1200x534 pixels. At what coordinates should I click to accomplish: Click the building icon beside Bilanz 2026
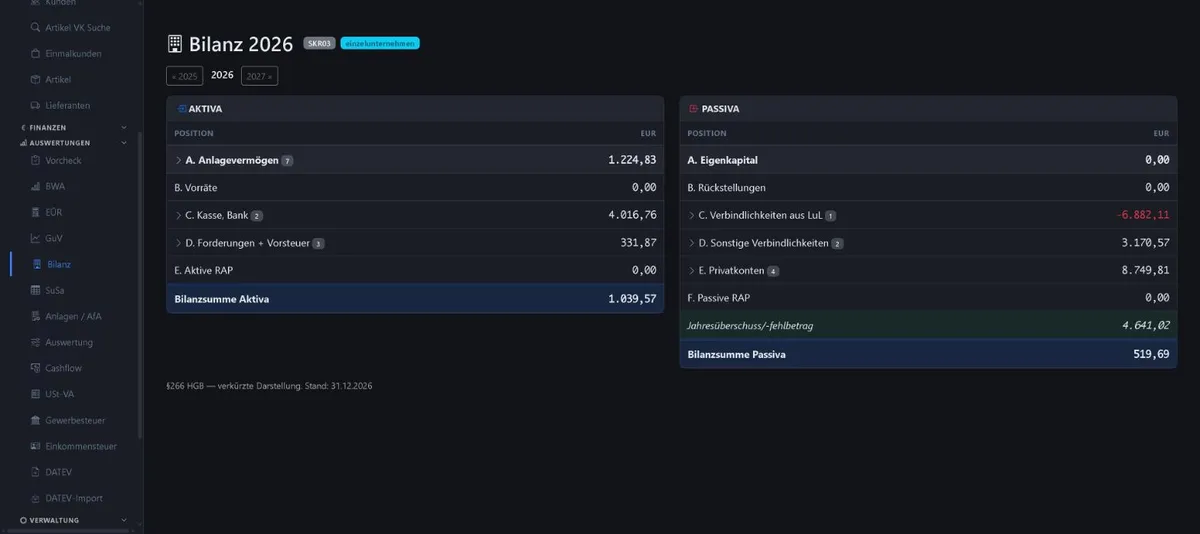click(x=175, y=44)
